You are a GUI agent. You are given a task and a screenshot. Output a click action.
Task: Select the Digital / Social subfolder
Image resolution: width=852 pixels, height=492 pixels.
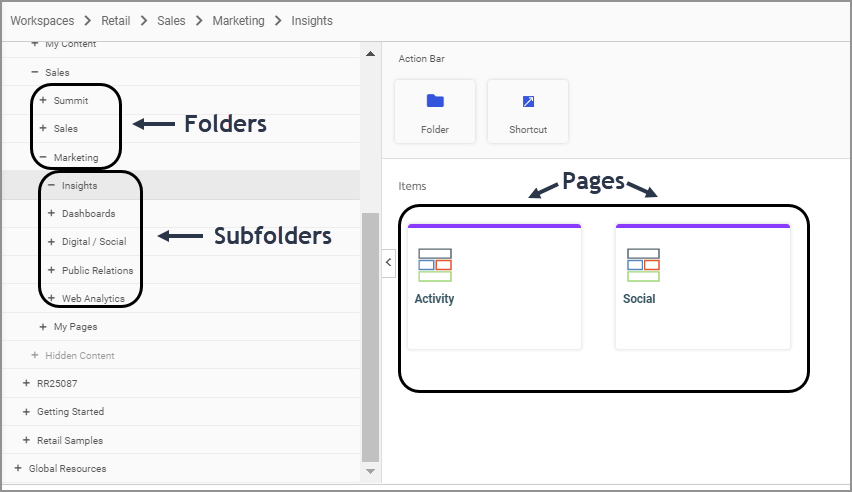(94, 242)
